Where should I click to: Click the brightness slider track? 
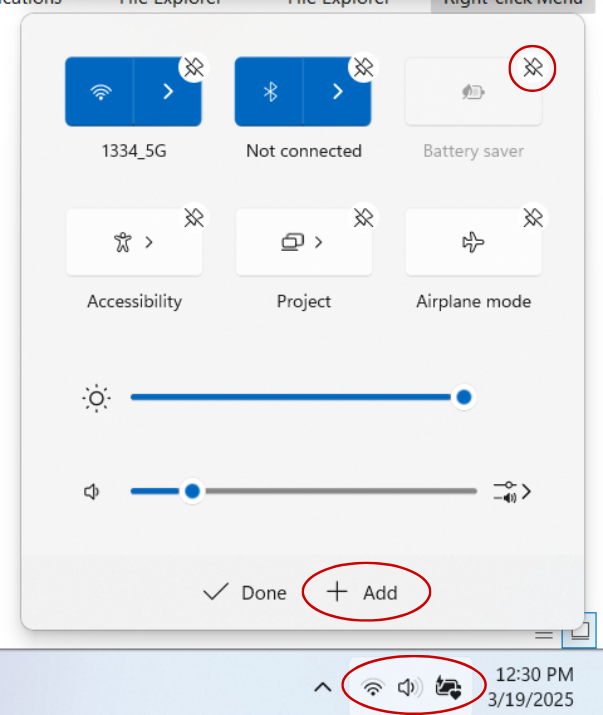pos(290,398)
